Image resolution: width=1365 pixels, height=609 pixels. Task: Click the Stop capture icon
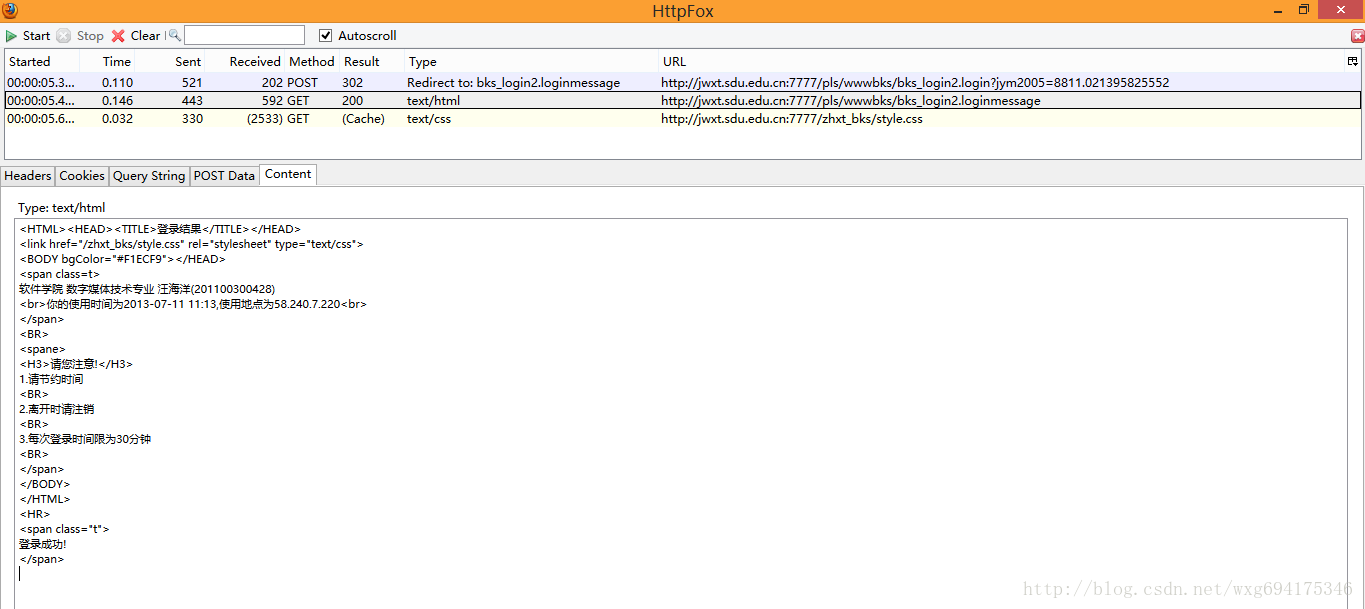tap(64, 36)
